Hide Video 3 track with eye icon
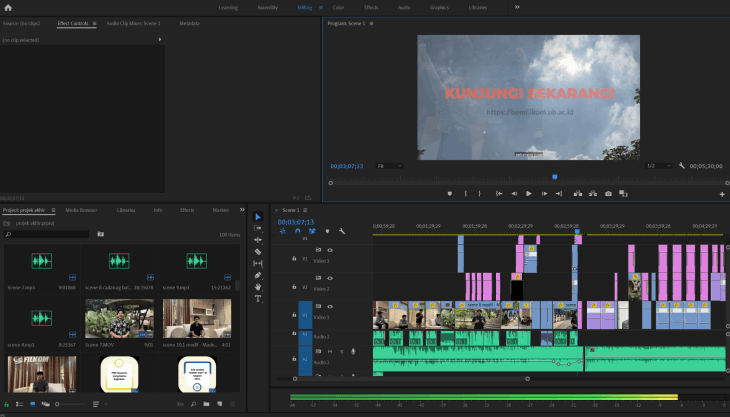 (330, 250)
